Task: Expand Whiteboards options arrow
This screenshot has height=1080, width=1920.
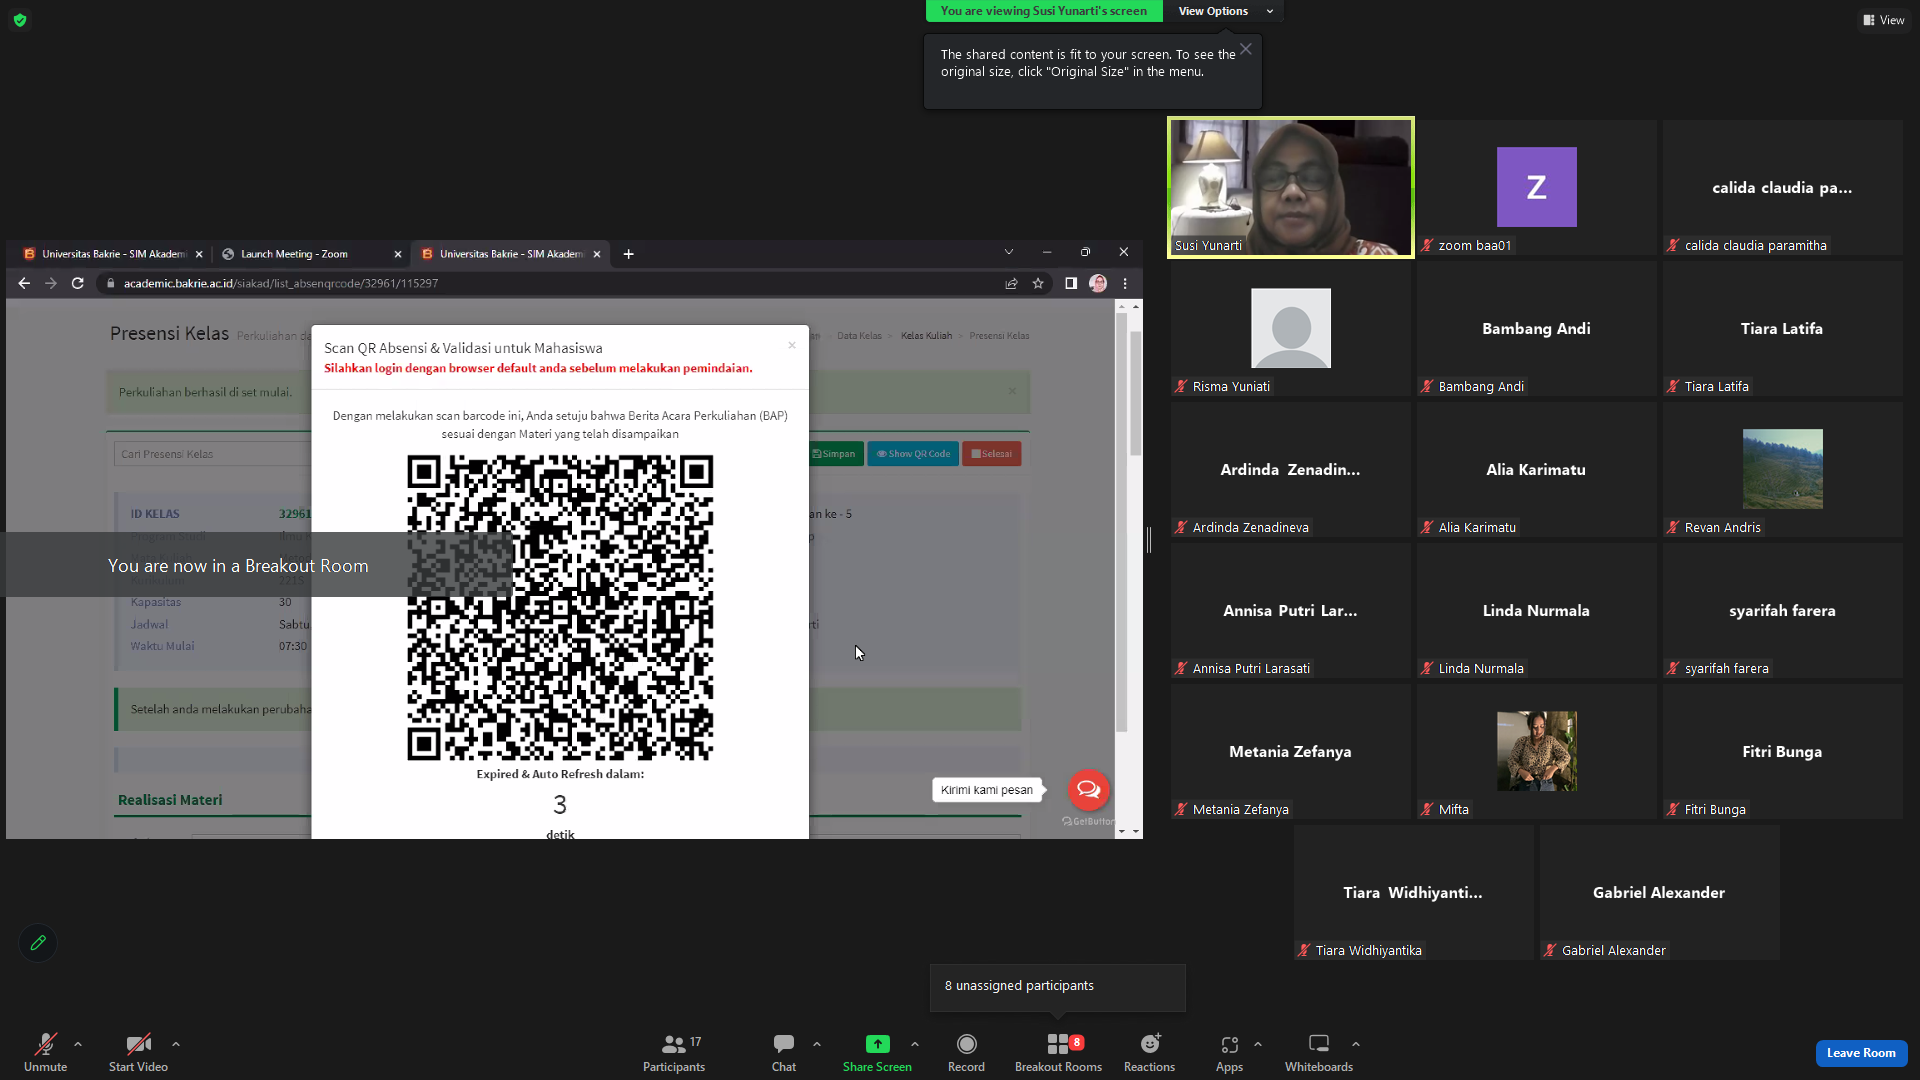Action: pyautogui.click(x=1356, y=1044)
